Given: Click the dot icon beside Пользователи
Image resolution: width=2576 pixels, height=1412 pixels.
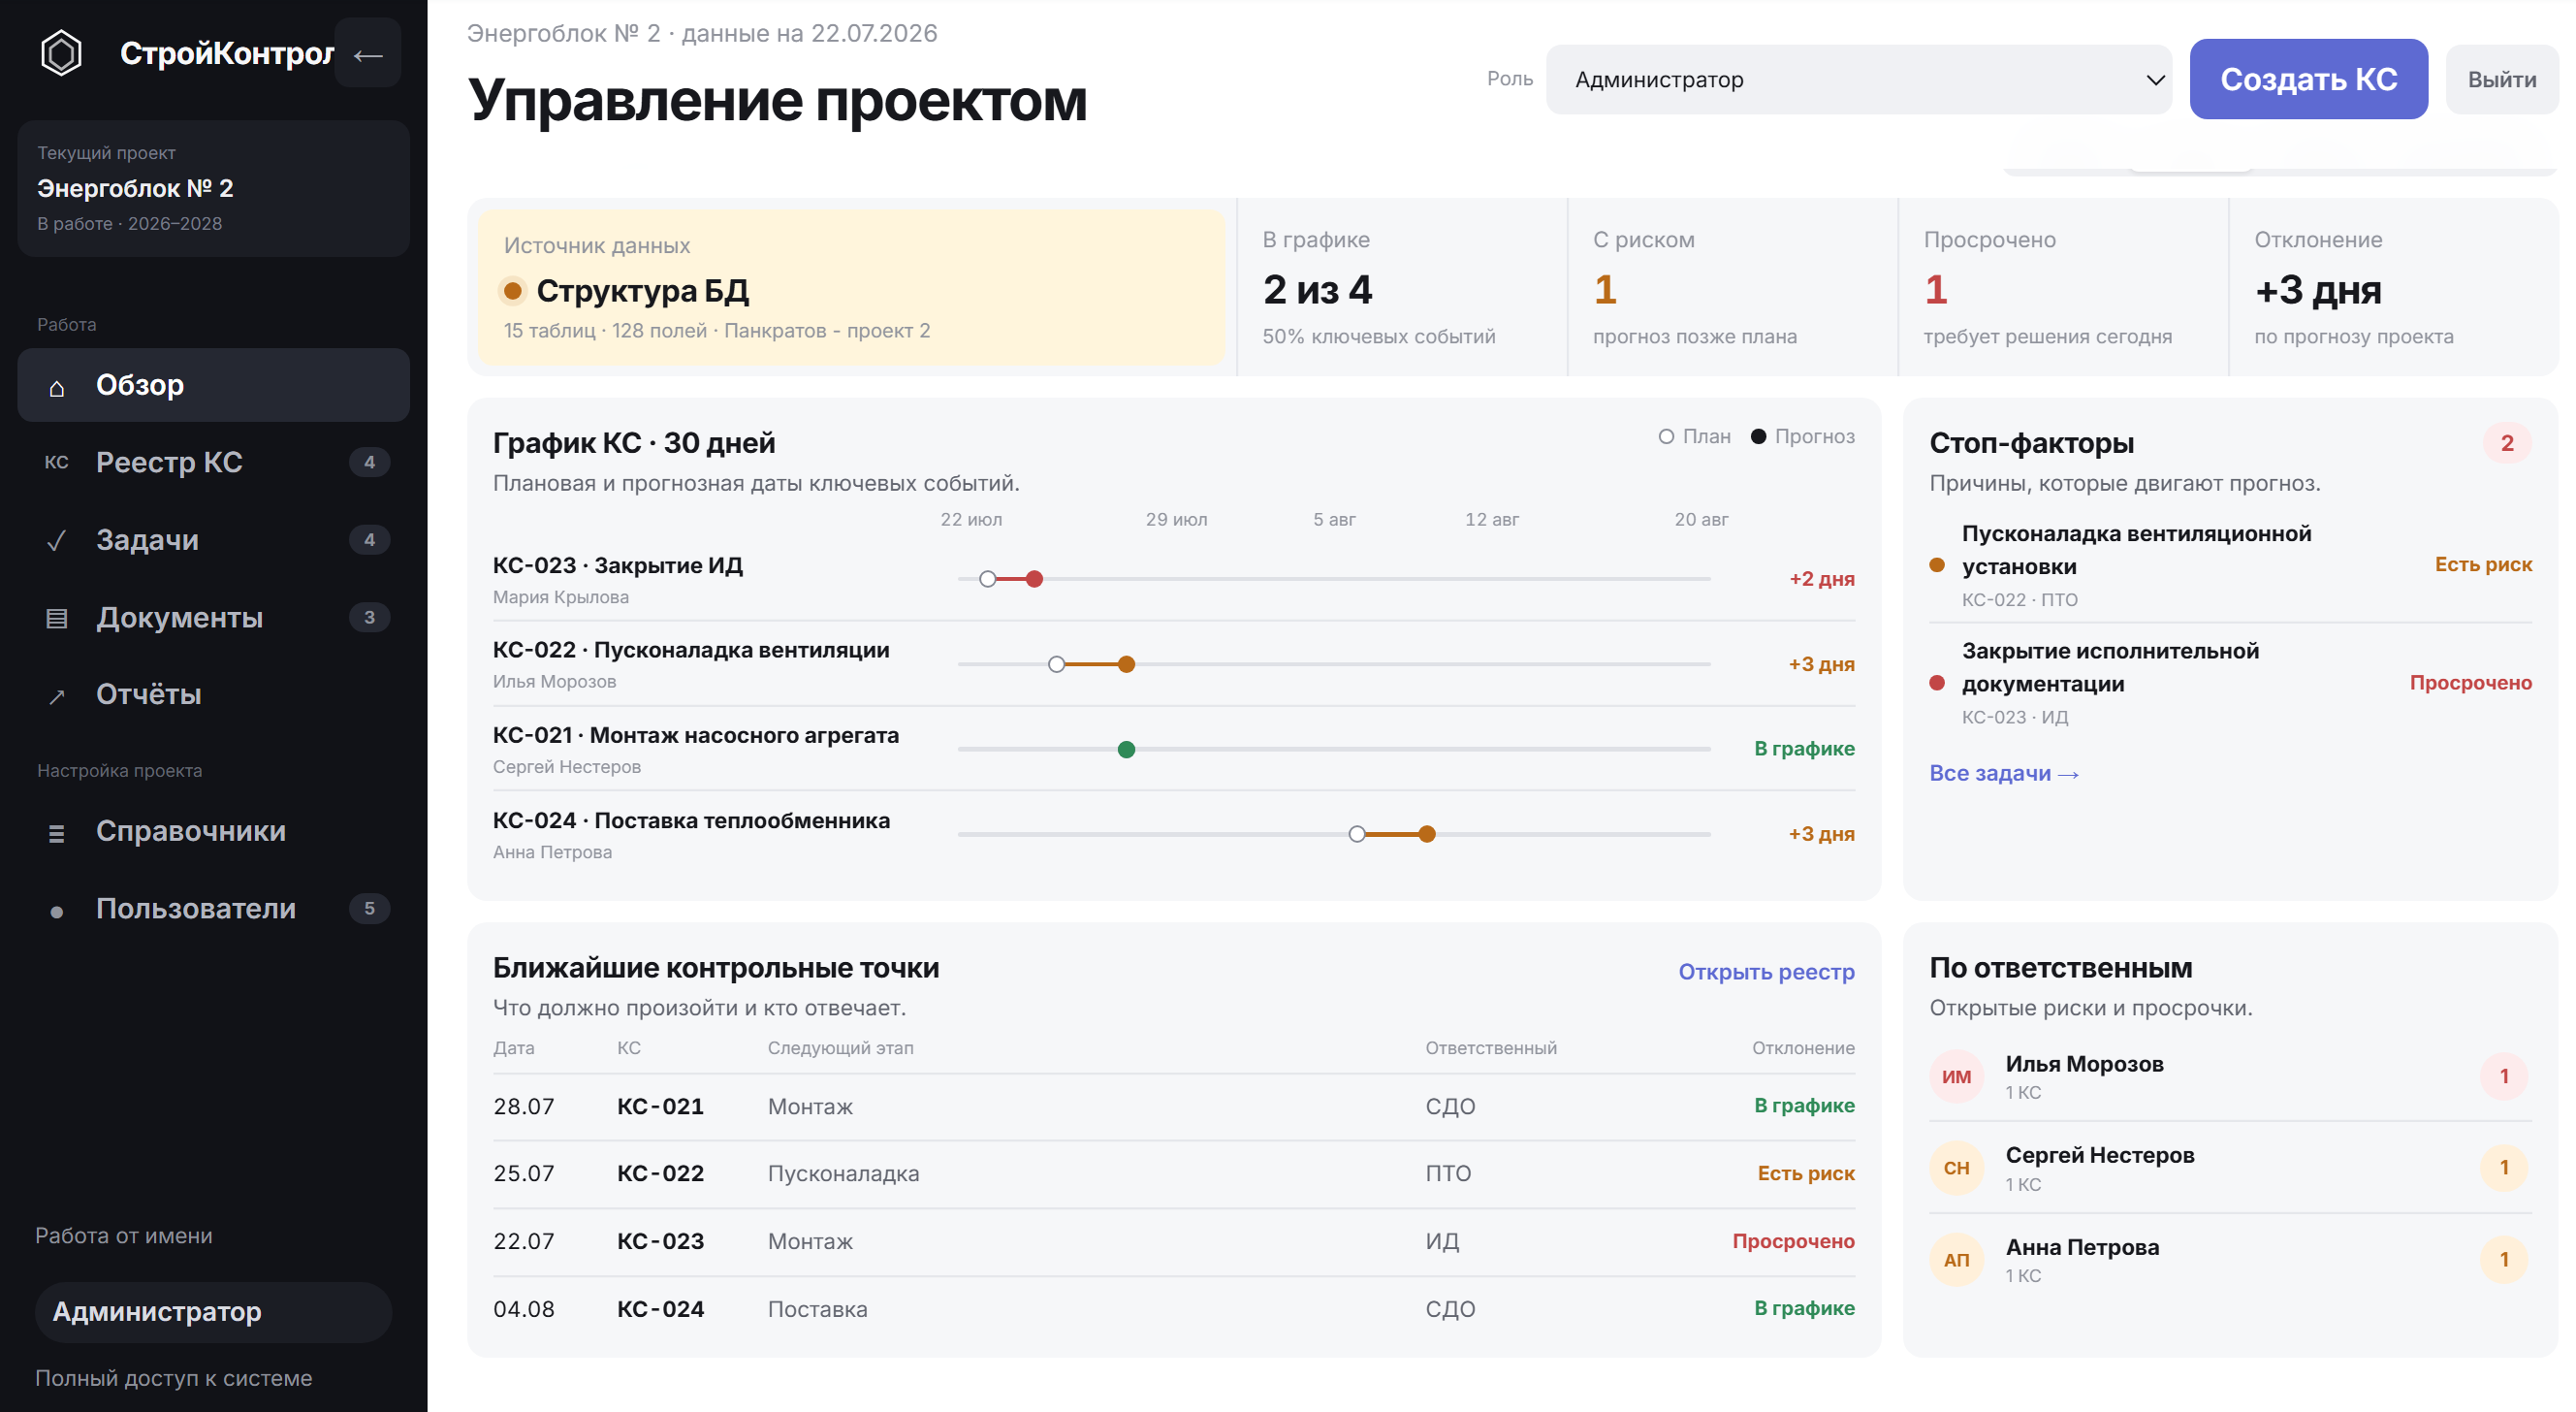Looking at the screenshot, I should [x=57, y=910].
